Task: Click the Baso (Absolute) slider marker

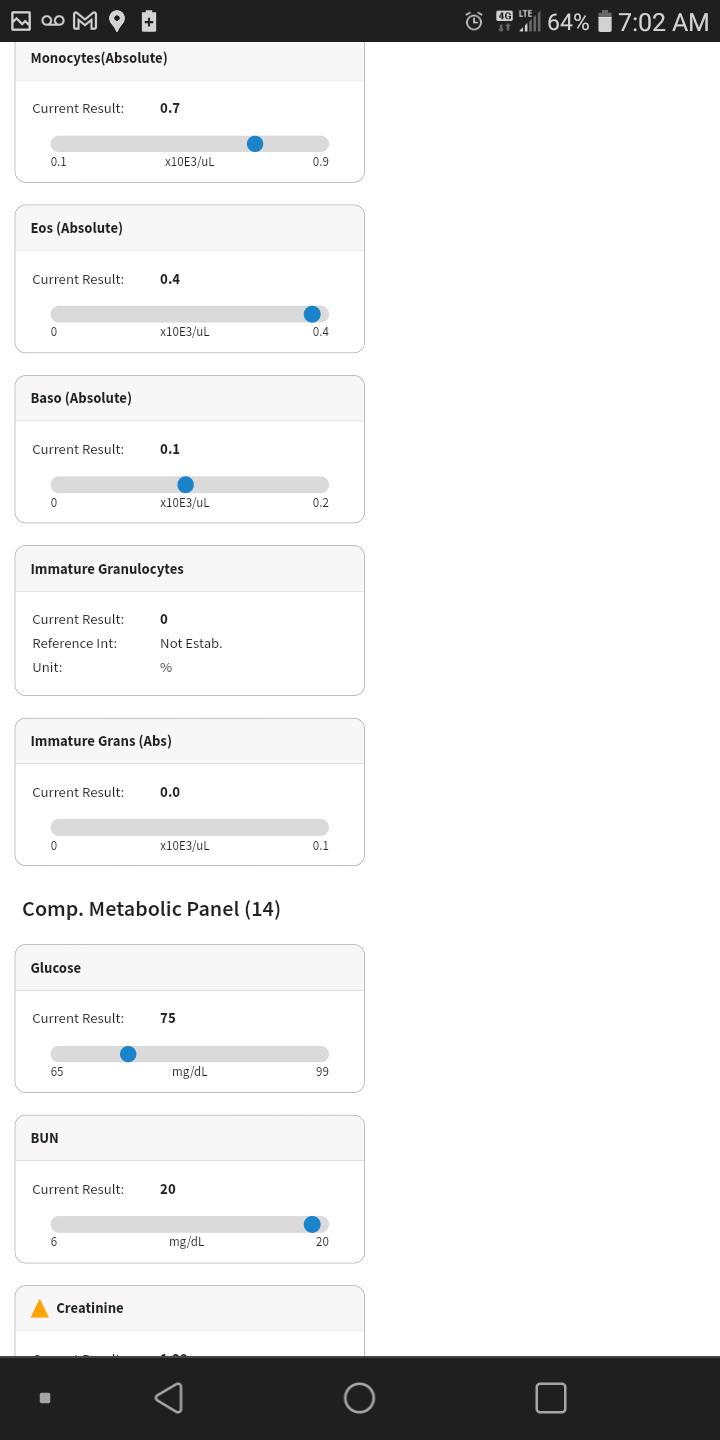Action: [185, 485]
